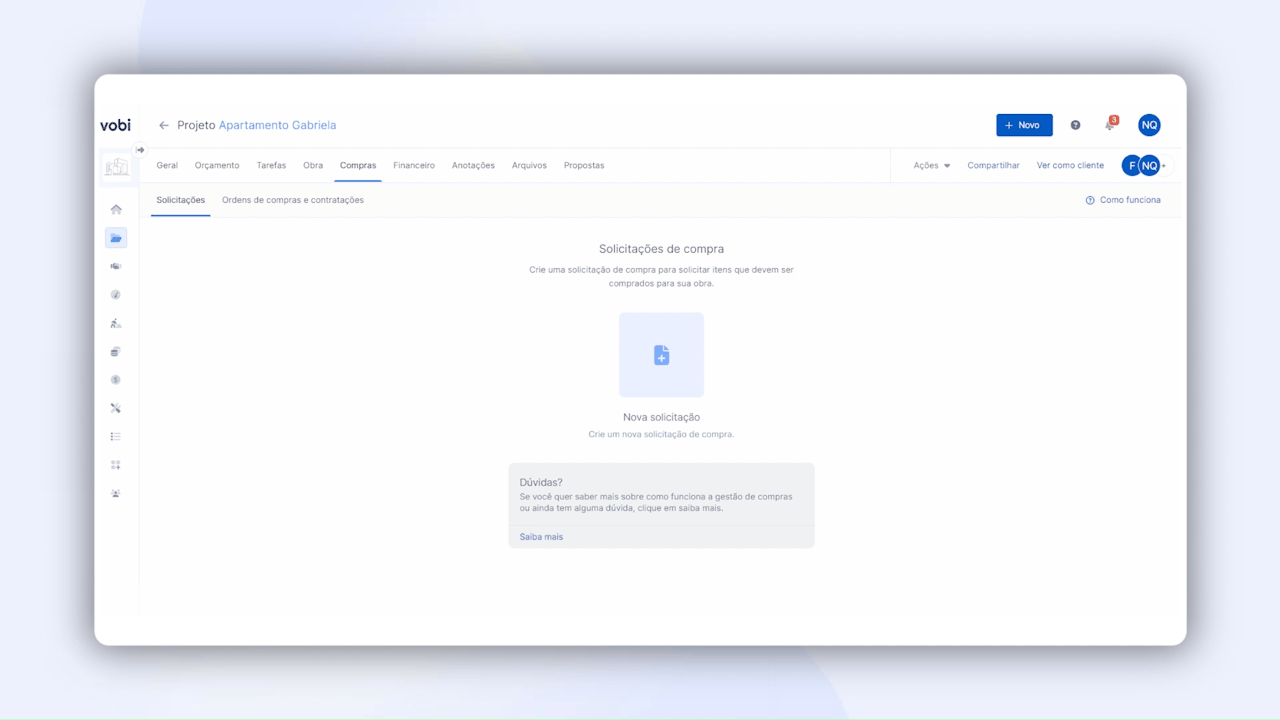Switch to the Orçamento tab
Viewport: 1280px width, 720px height.
click(x=217, y=165)
